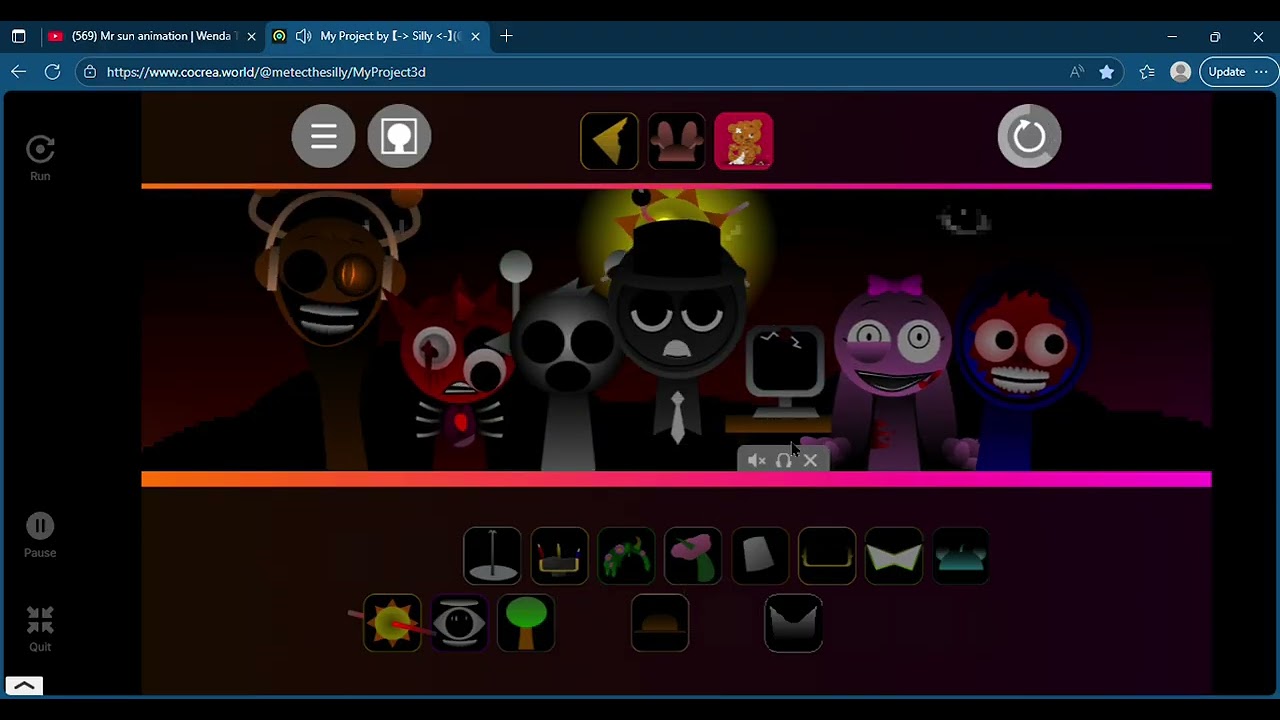Pick the antenna pole sound icon
Image resolution: width=1280 pixels, height=720 pixels.
point(492,556)
